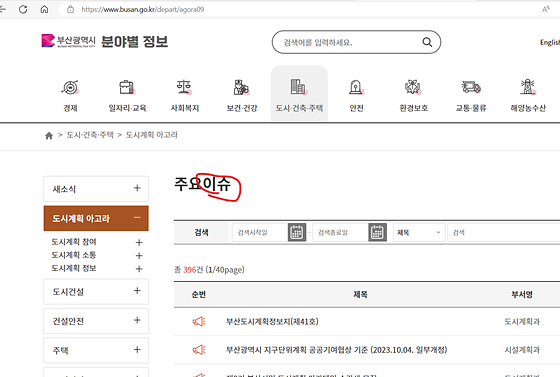Image resolution: width=560 pixels, height=377 pixels.
Task: Click 도시계획 아고라 breadcrumb link
Action: (152, 135)
